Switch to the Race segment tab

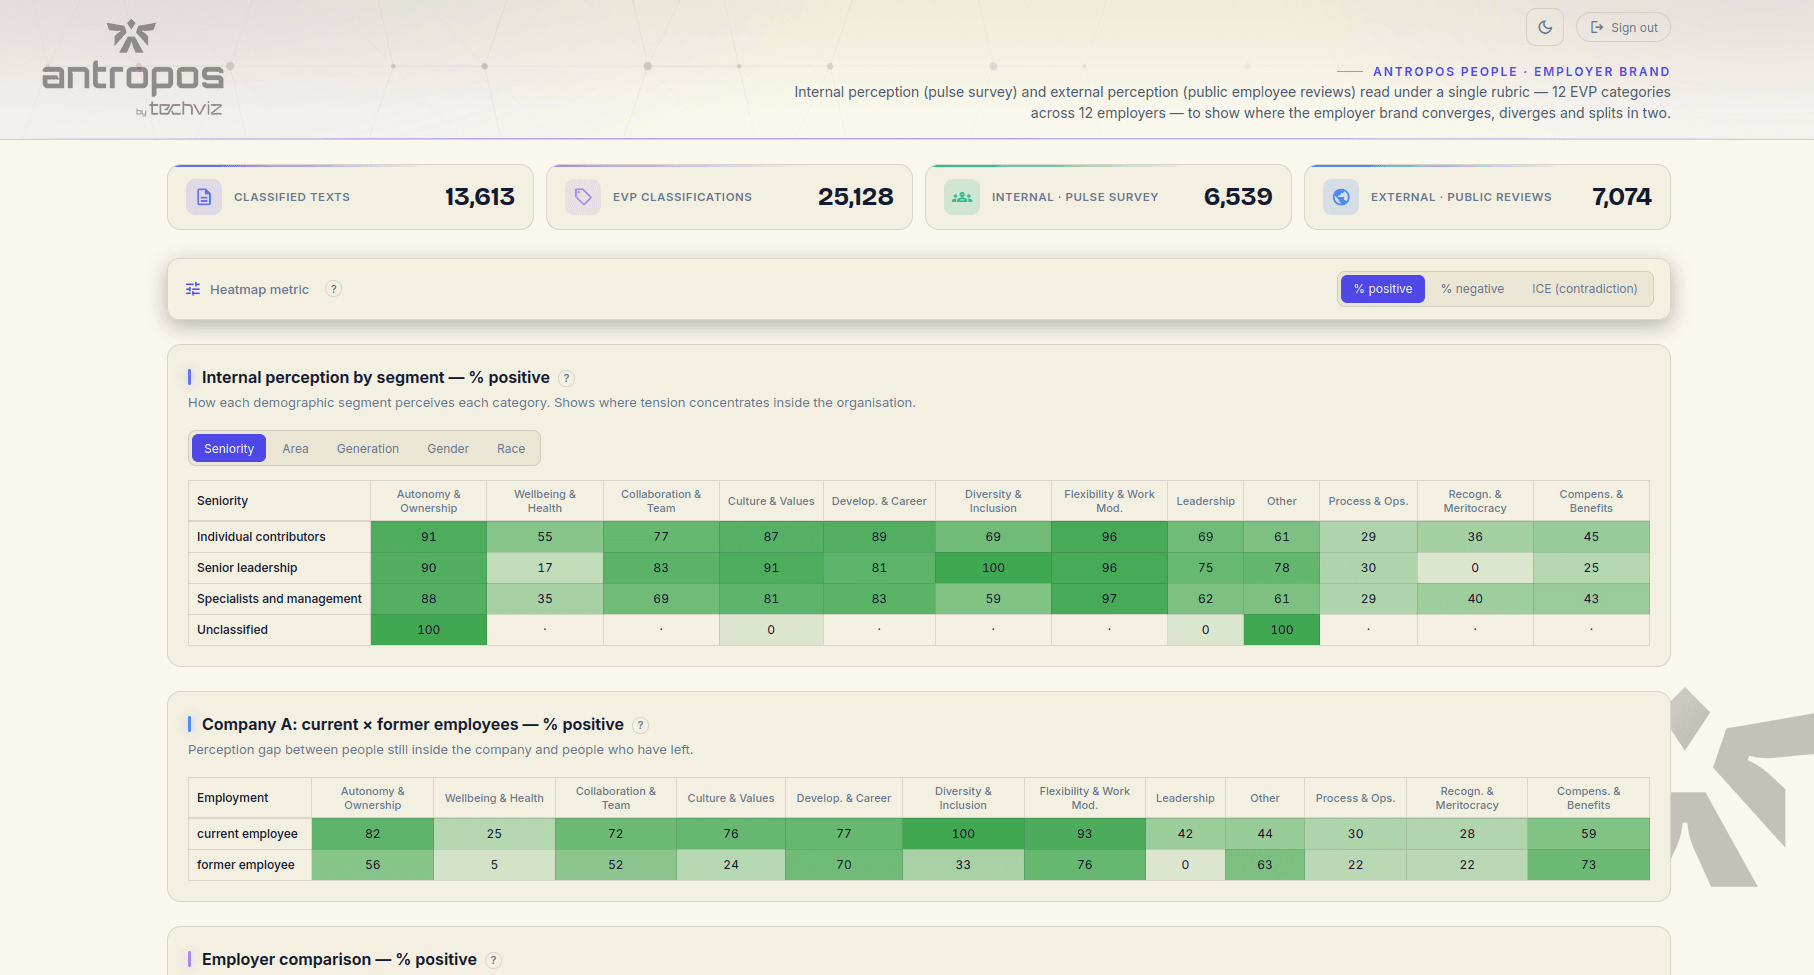(511, 448)
